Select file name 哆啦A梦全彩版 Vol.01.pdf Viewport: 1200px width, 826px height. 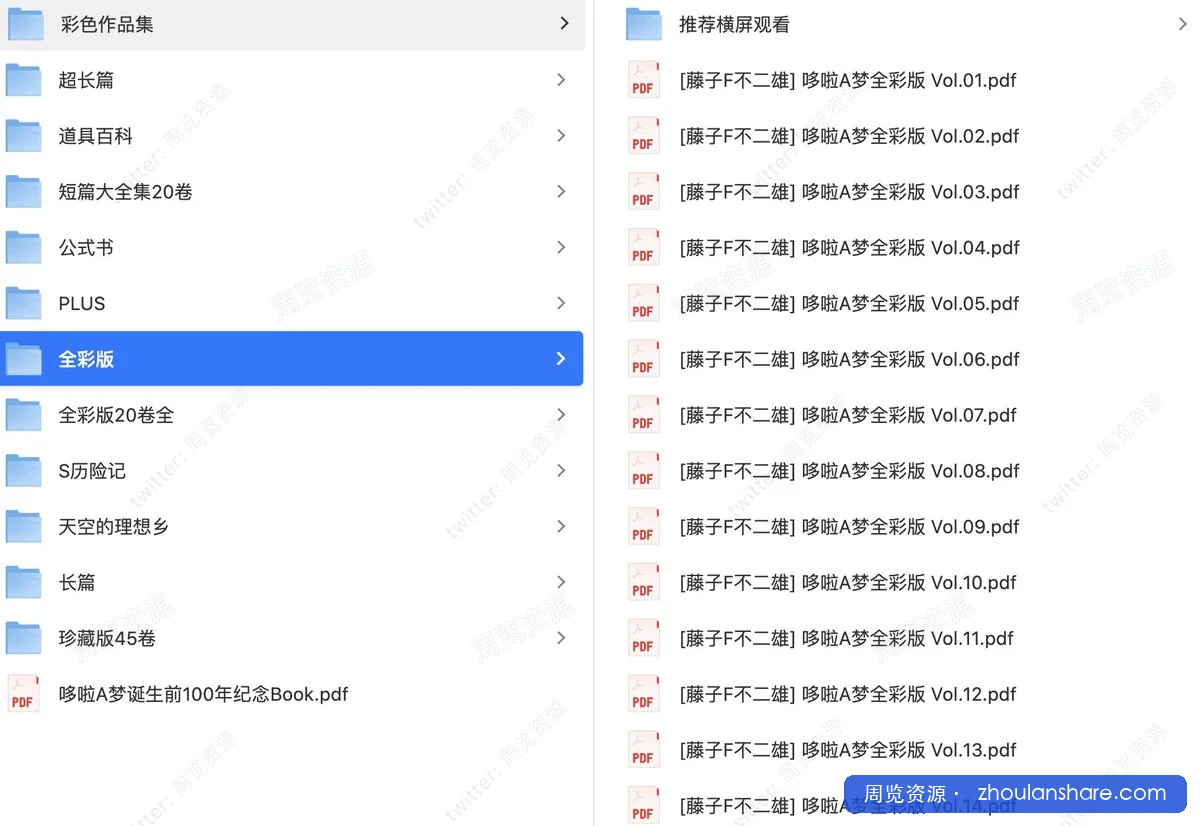click(848, 80)
